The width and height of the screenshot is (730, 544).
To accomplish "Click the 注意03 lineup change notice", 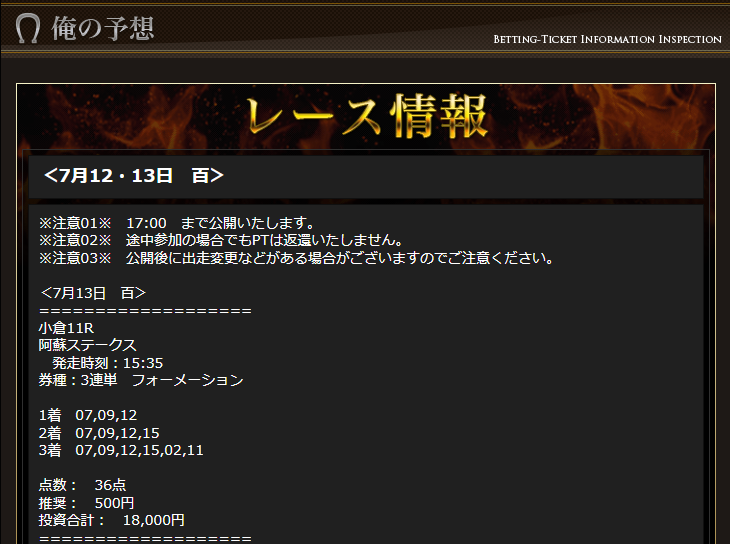I will point(296,258).
